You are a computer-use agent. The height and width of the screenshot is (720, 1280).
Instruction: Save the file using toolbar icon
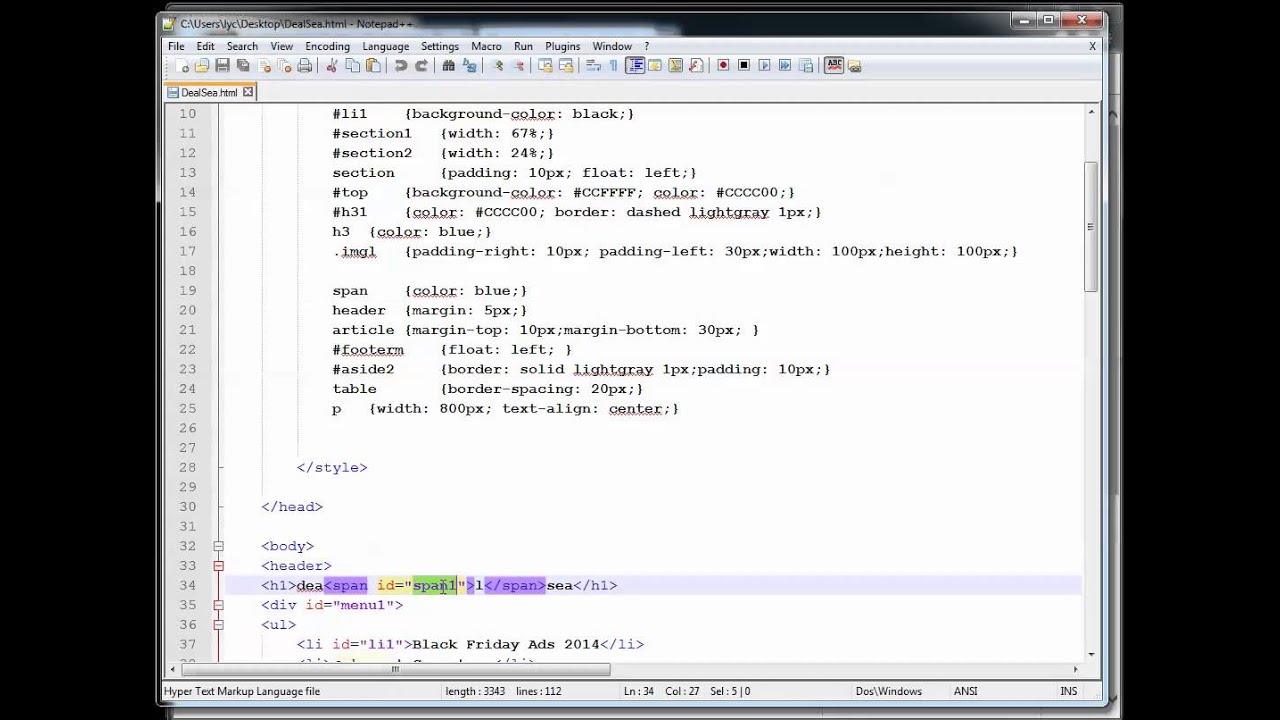222,66
